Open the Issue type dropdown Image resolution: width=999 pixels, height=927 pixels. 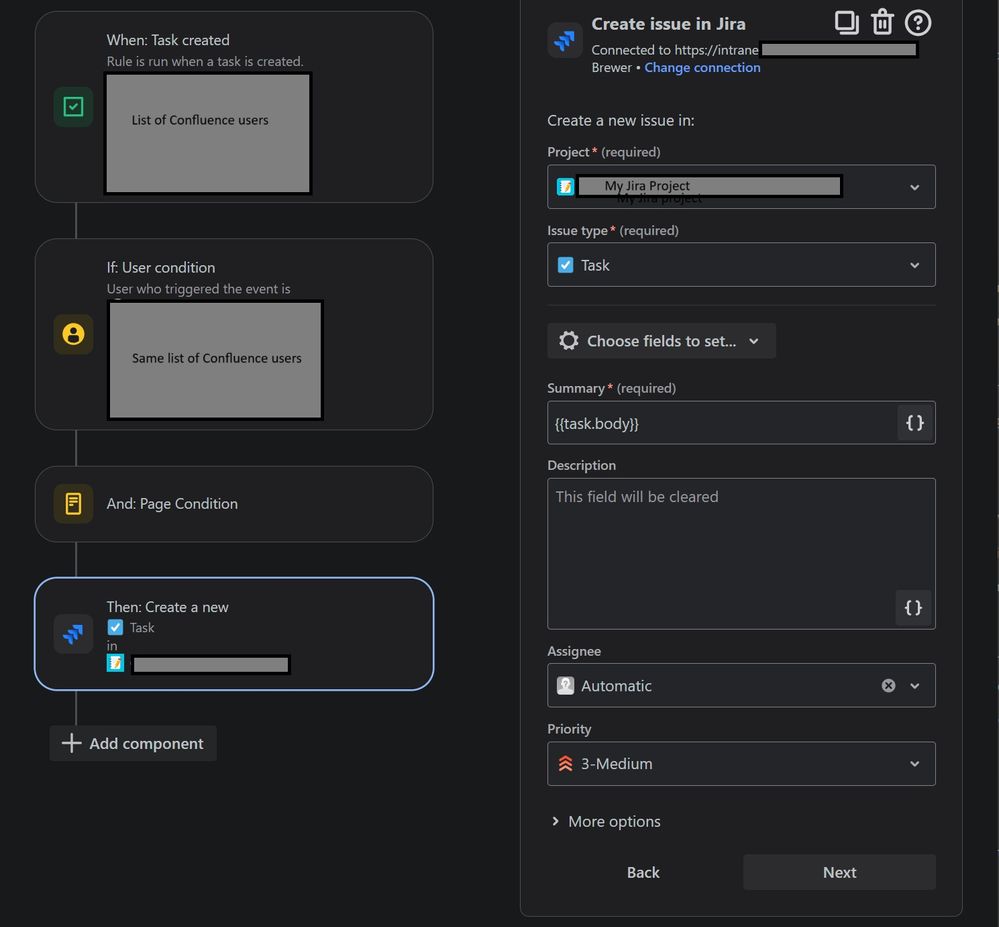912,264
